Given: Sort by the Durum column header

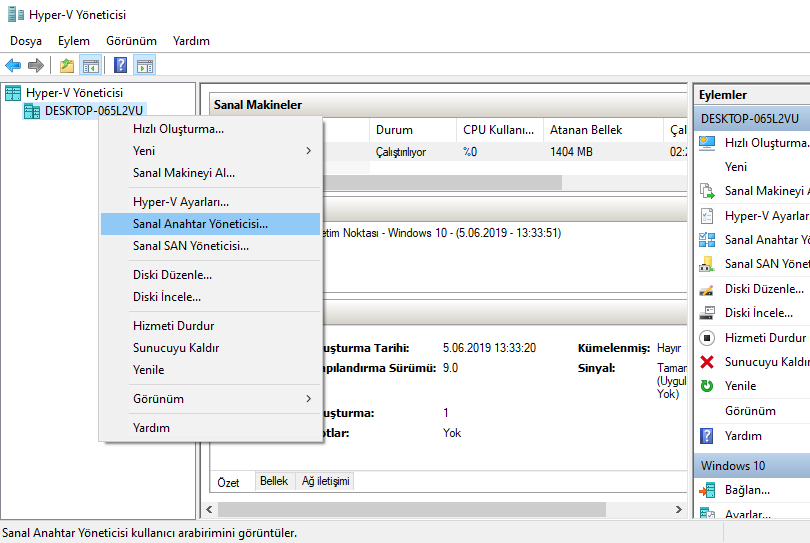Looking at the screenshot, I should click(x=413, y=130).
